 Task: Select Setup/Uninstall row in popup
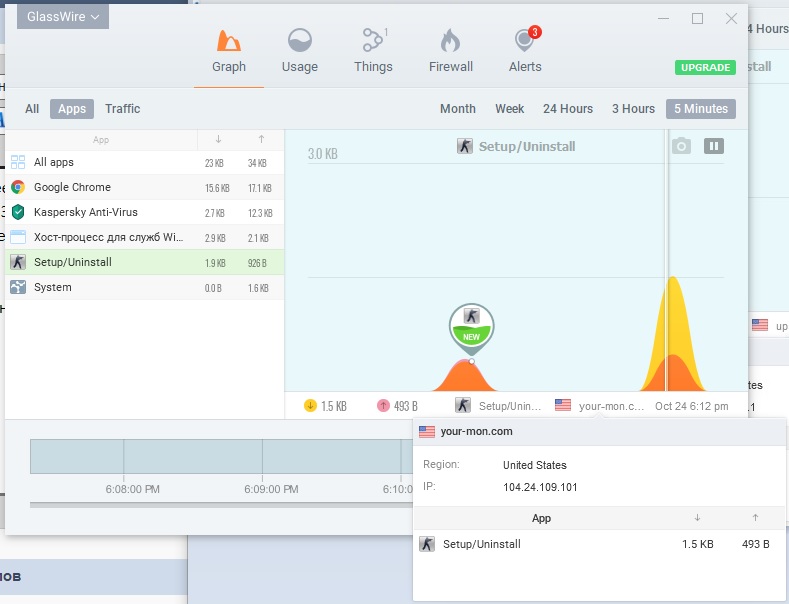pos(599,544)
